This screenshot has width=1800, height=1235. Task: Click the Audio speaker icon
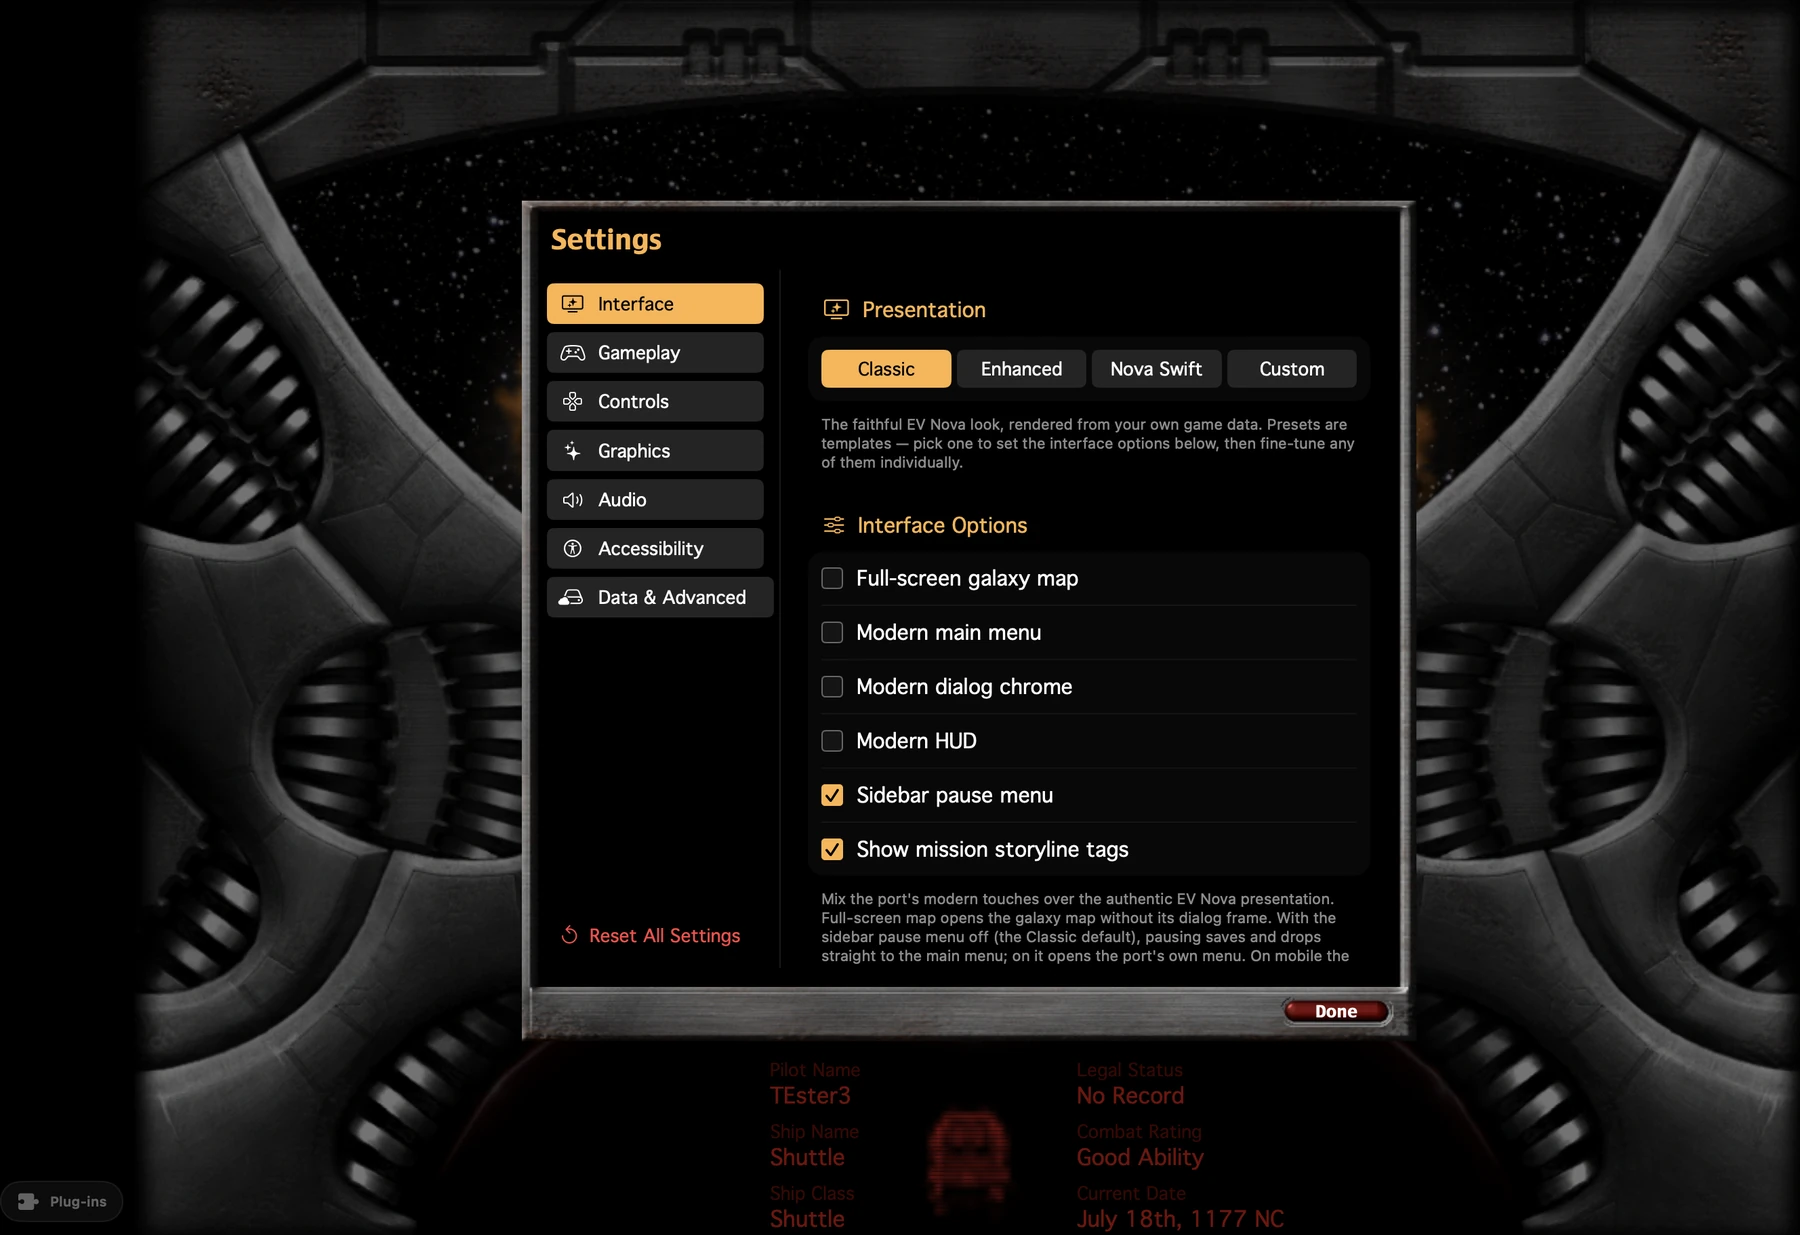[573, 500]
